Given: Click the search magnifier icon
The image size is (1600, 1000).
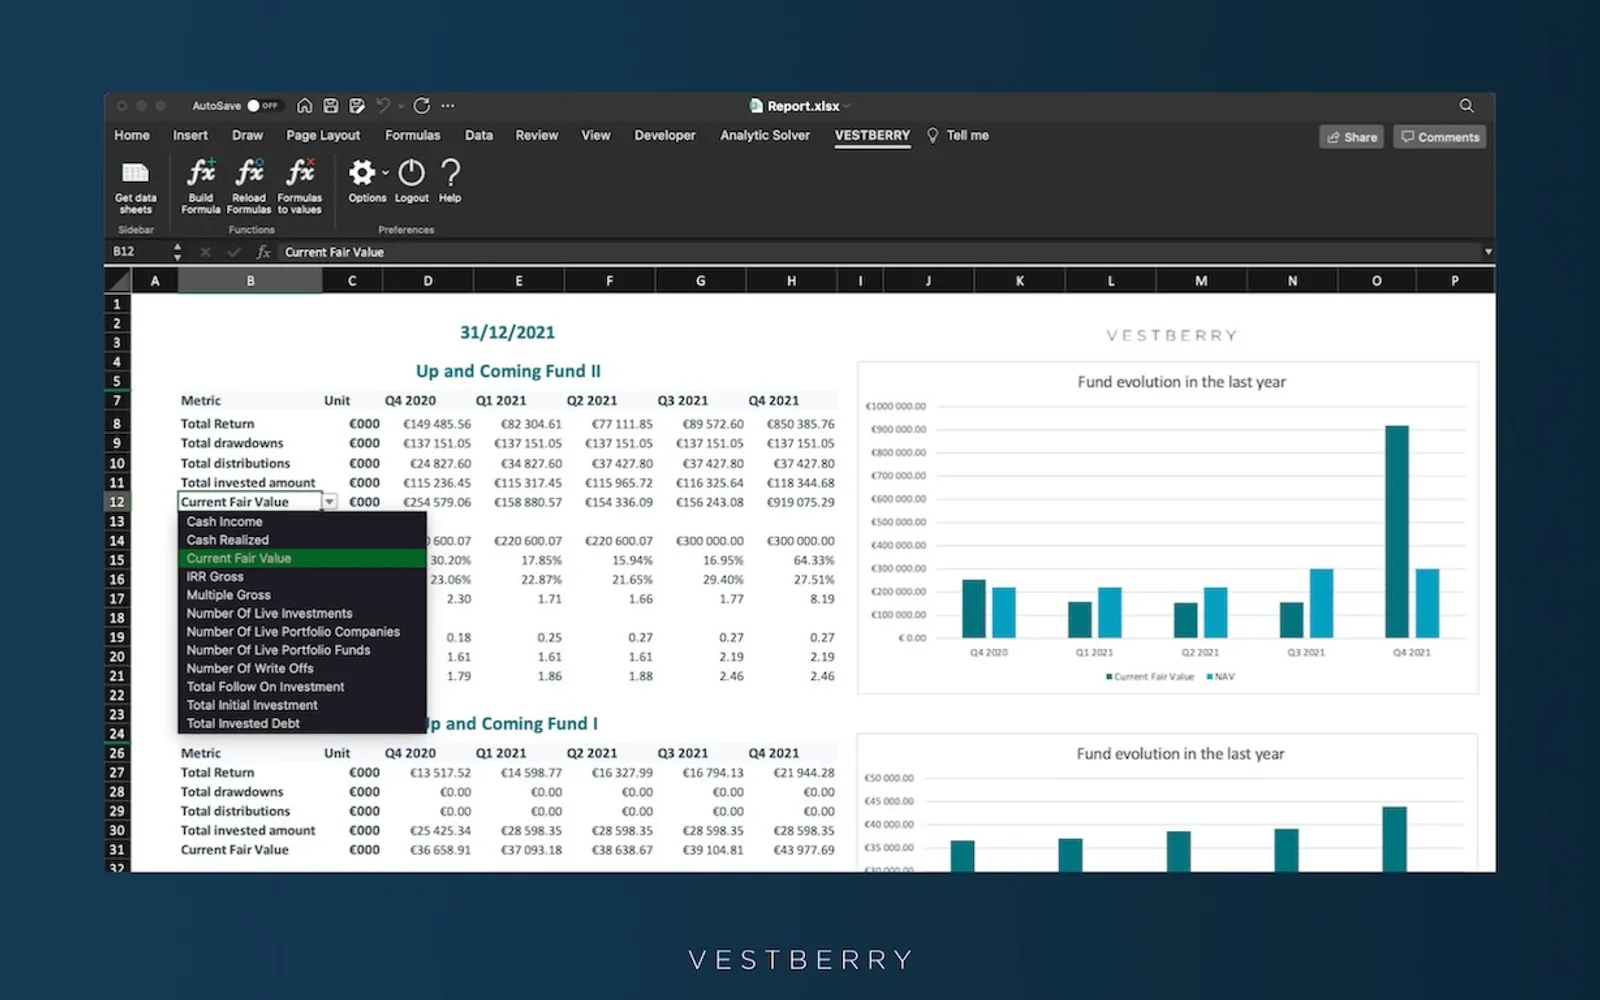Looking at the screenshot, I should pos(1466,106).
